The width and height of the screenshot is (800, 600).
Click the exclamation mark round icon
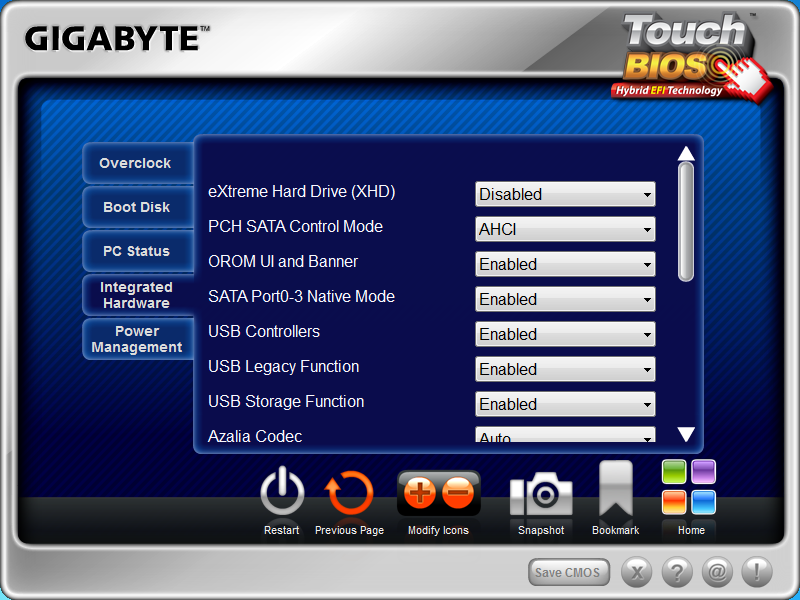(x=757, y=572)
